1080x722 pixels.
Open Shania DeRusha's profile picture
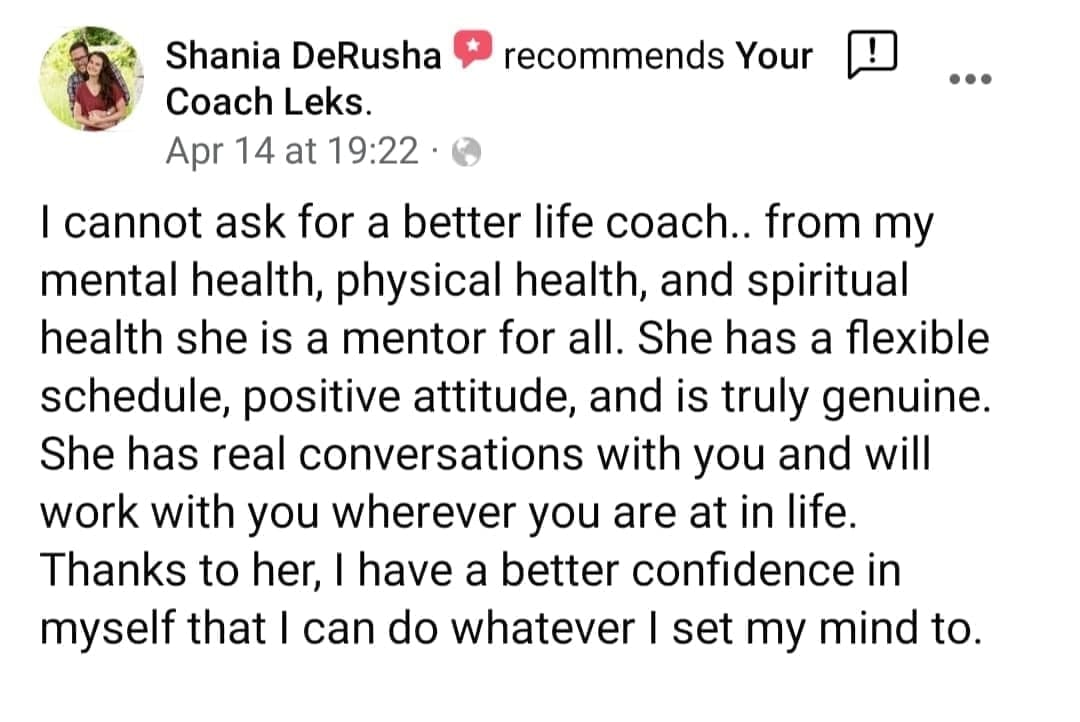92,79
